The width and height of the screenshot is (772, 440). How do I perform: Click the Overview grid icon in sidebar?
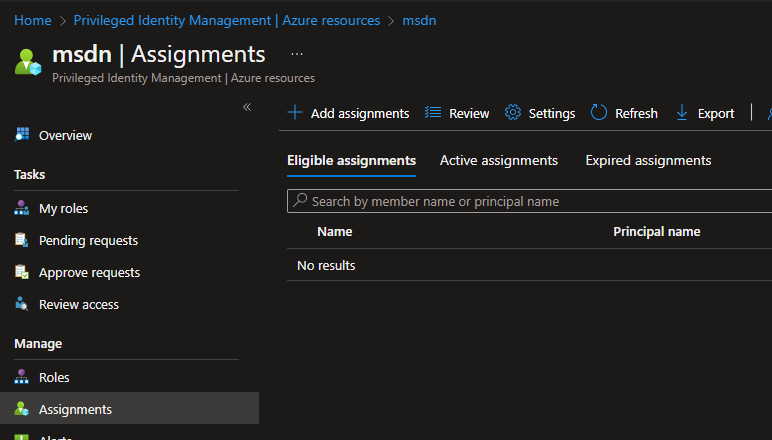[22, 135]
